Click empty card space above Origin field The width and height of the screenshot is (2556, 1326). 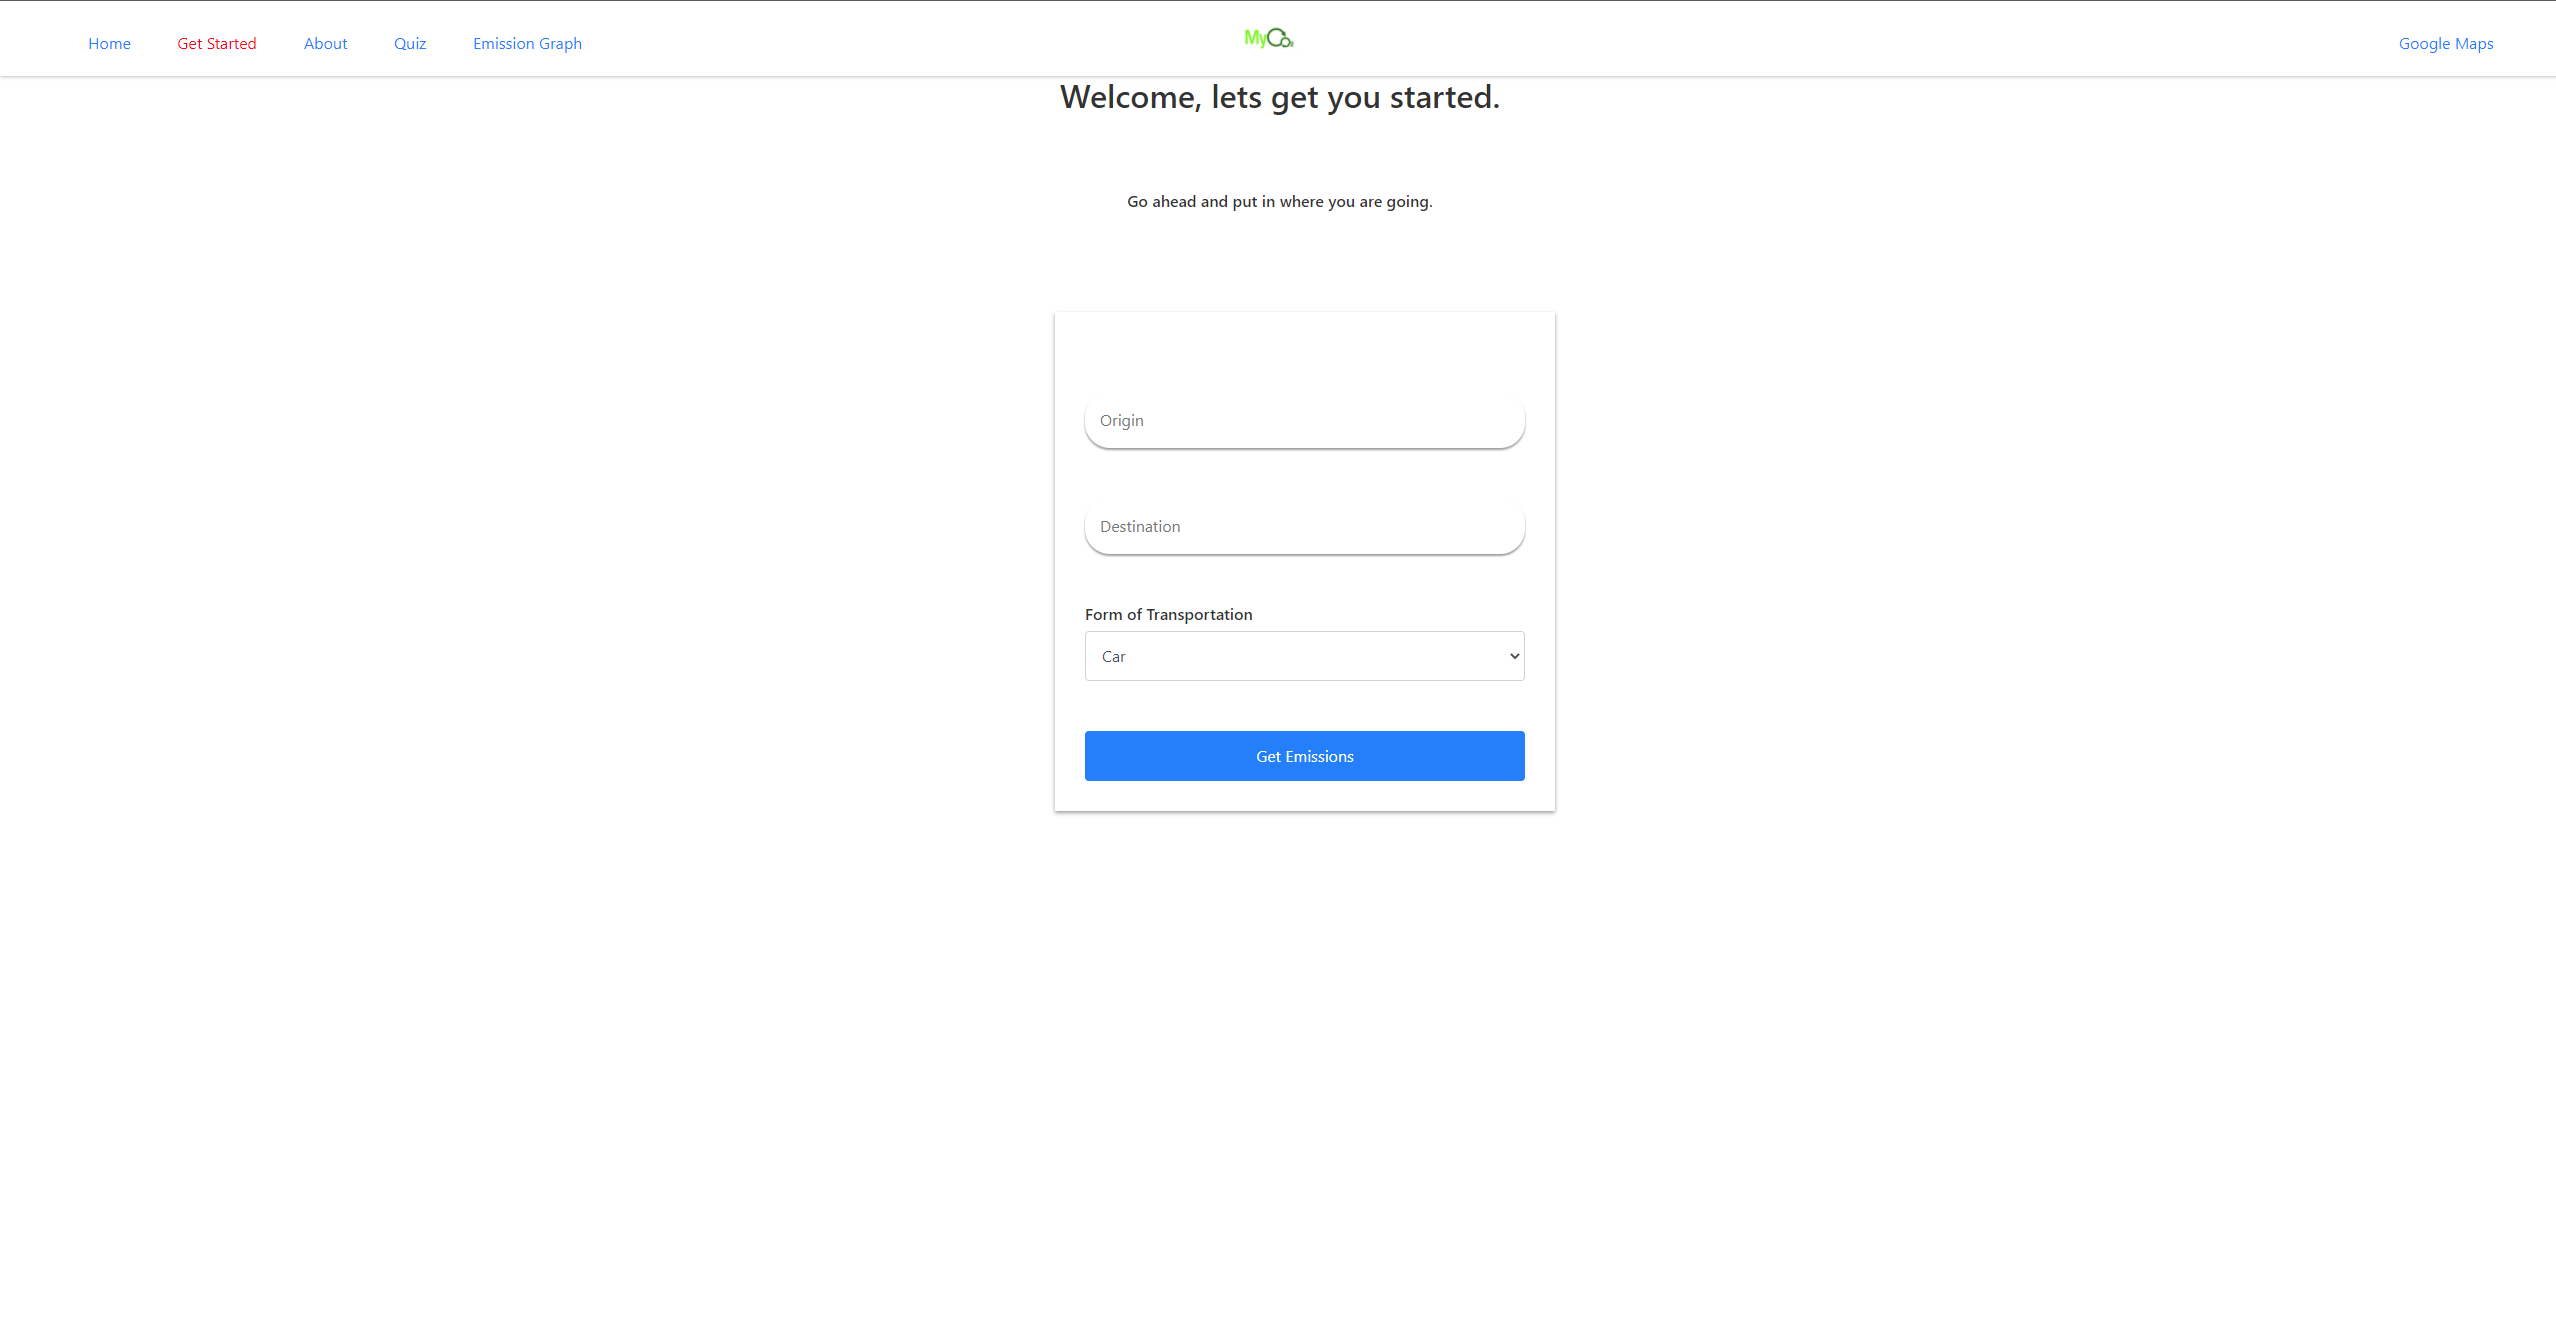click(1304, 352)
